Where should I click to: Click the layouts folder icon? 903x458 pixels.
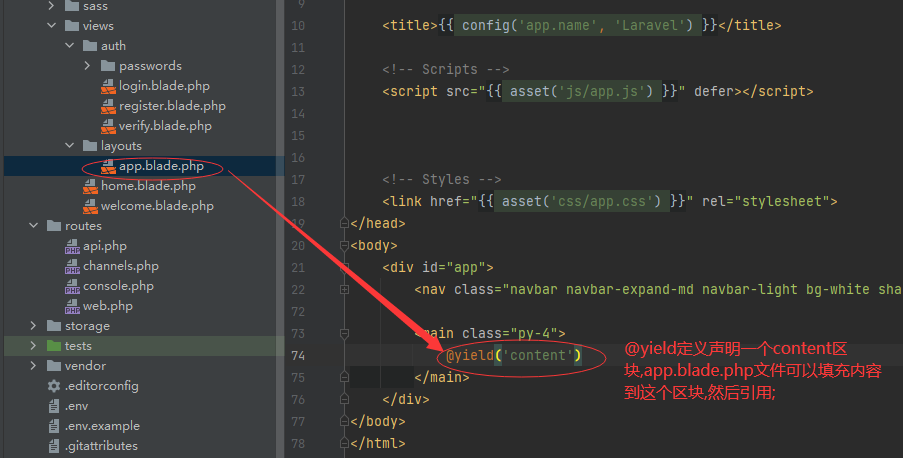point(90,146)
